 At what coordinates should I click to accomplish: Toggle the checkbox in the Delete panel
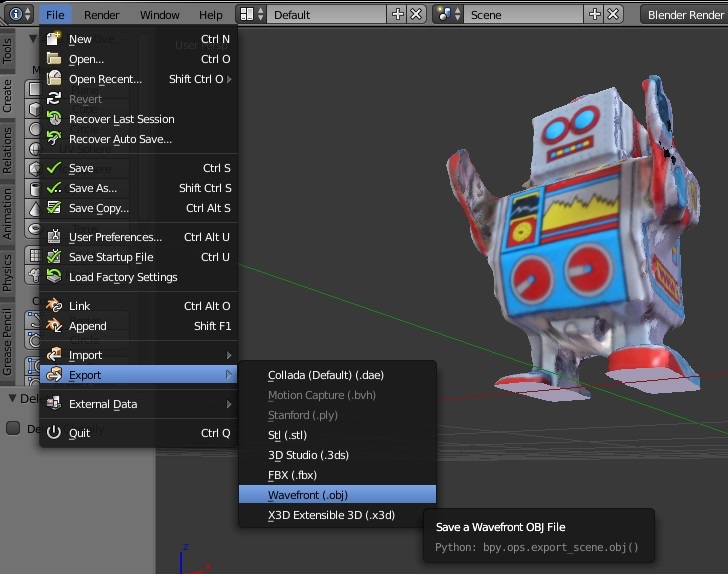coord(13,428)
